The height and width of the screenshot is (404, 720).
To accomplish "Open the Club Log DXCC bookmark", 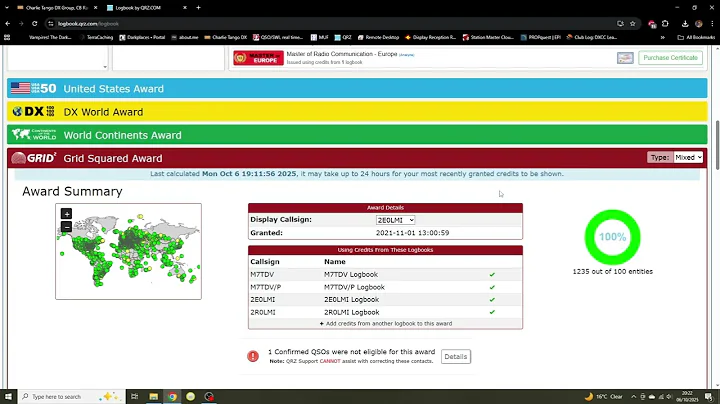I will point(591,37).
